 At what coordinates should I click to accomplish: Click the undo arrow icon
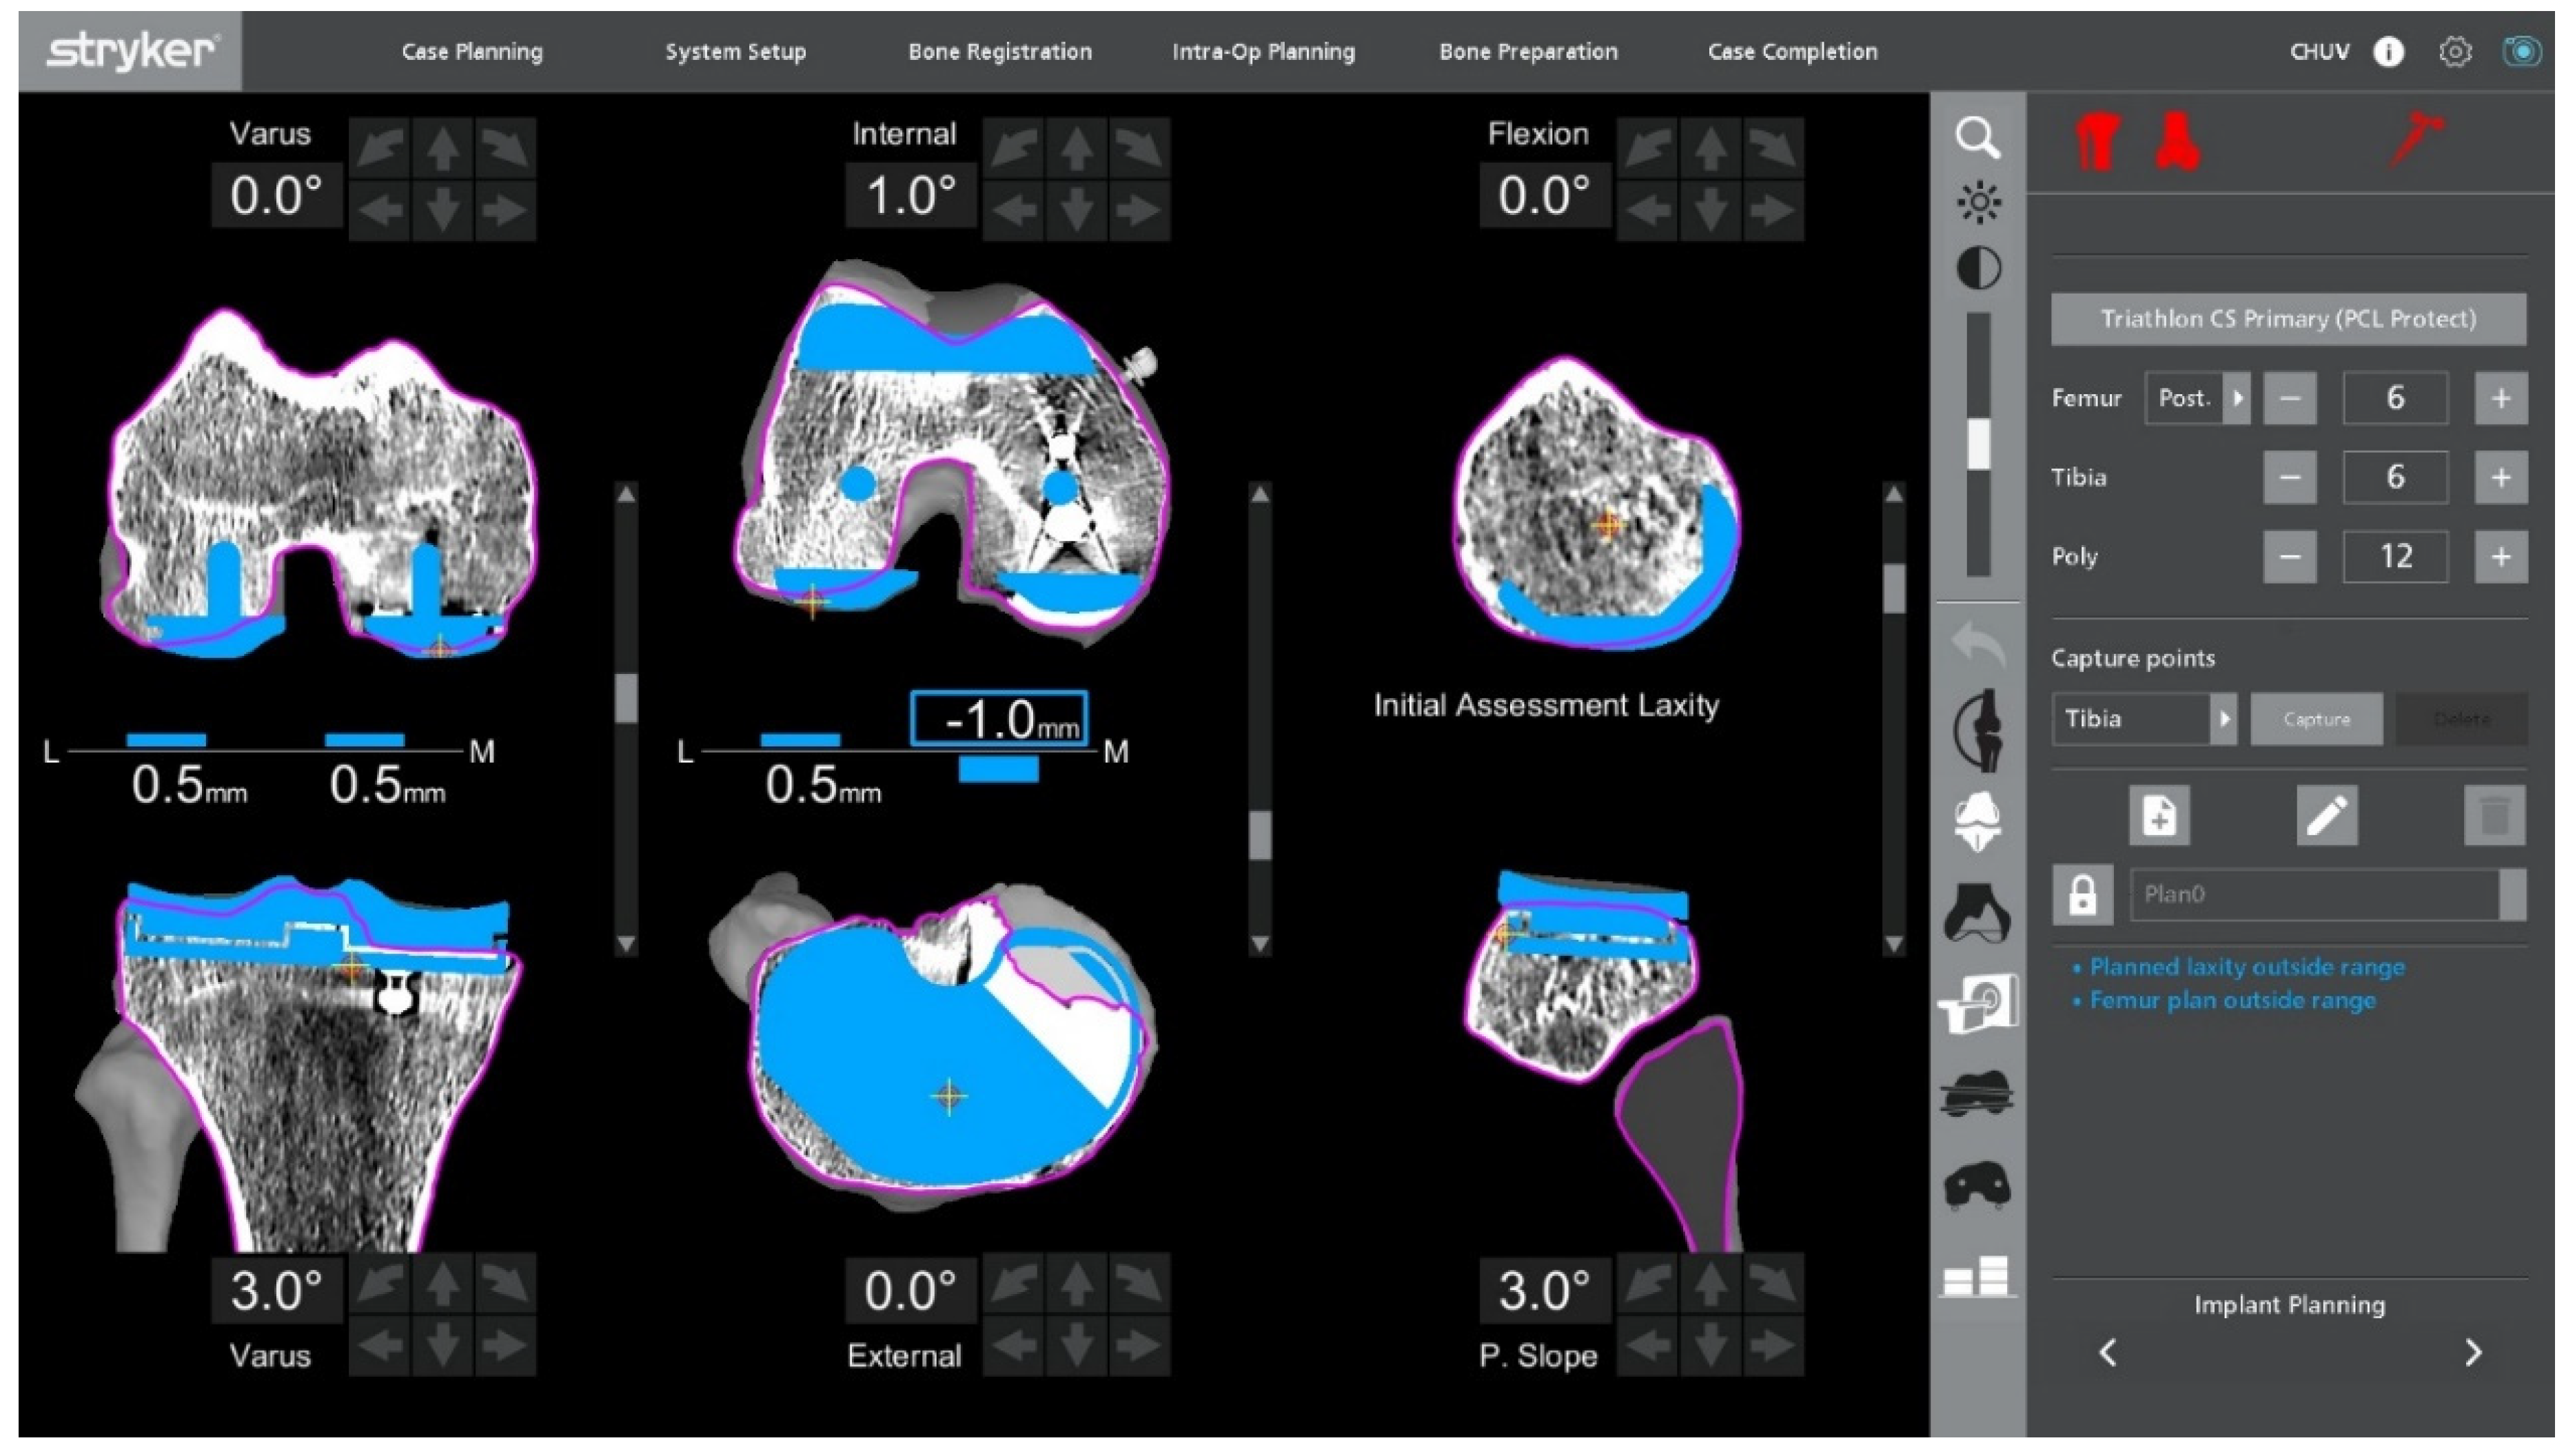tap(1978, 646)
